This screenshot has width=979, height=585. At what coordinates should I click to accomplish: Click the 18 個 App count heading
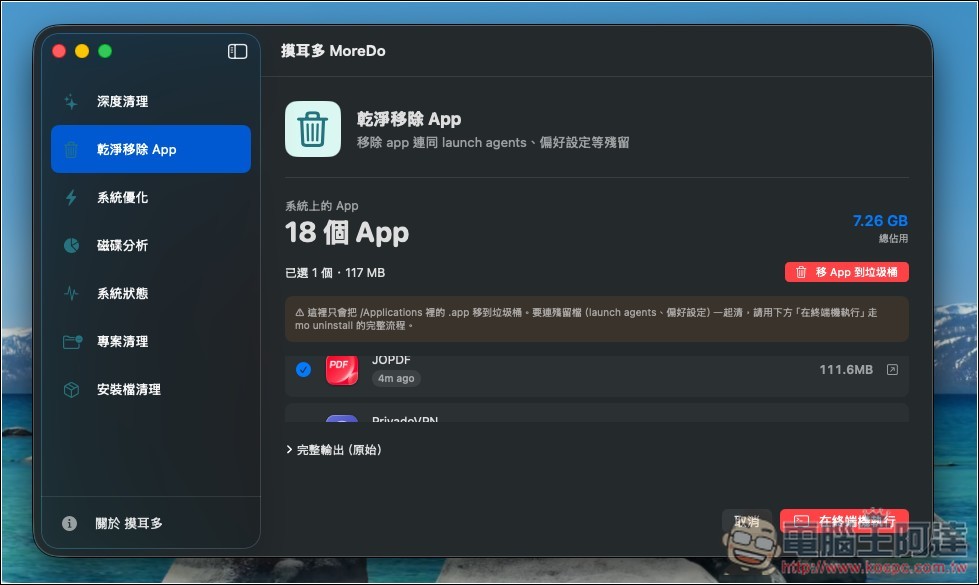pyautogui.click(x=347, y=233)
